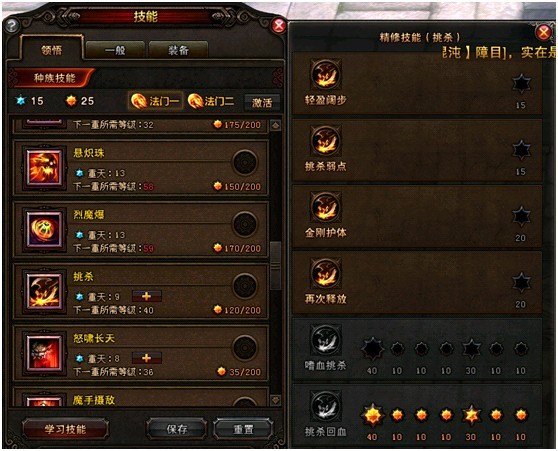
Task: Select the 怒啸长天 skill icon
Action: (44, 353)
